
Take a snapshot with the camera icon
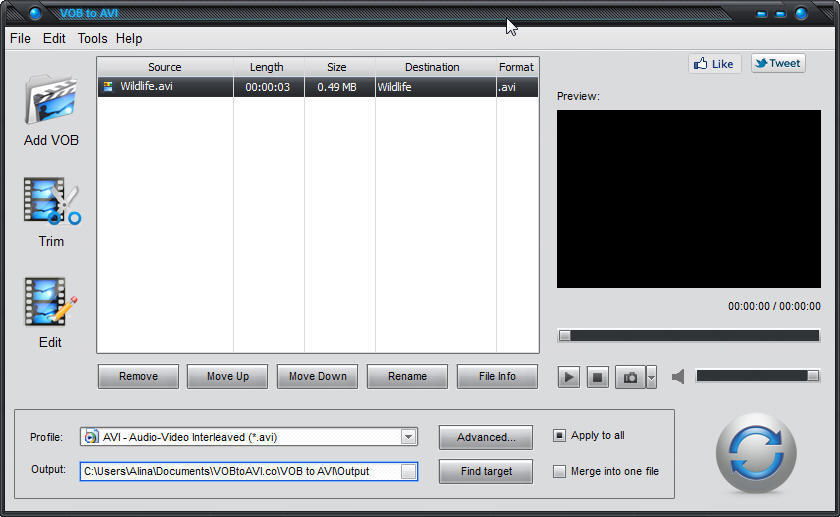pyautogui.click(x=631, y=377)
